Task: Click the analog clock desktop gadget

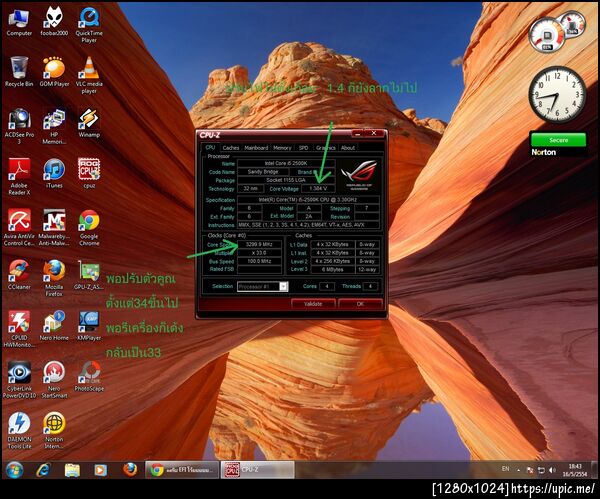Action: click(557, 94)
